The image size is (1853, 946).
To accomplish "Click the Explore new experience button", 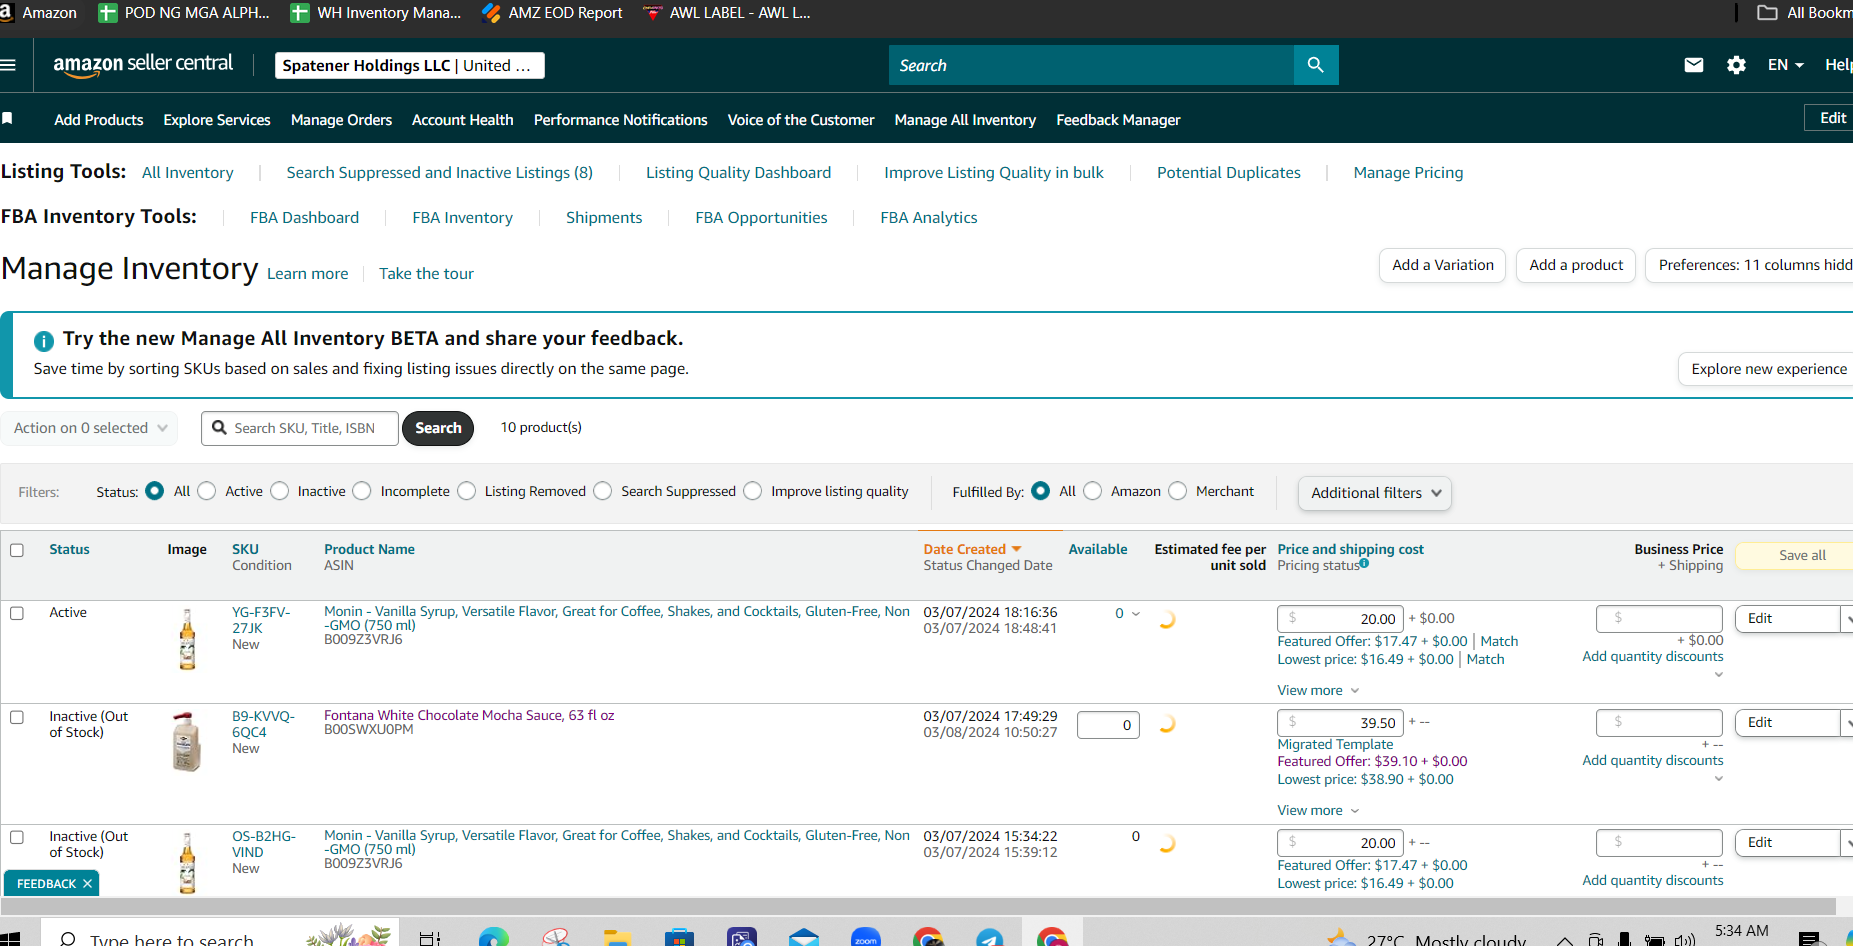I will coord(1766,369).
